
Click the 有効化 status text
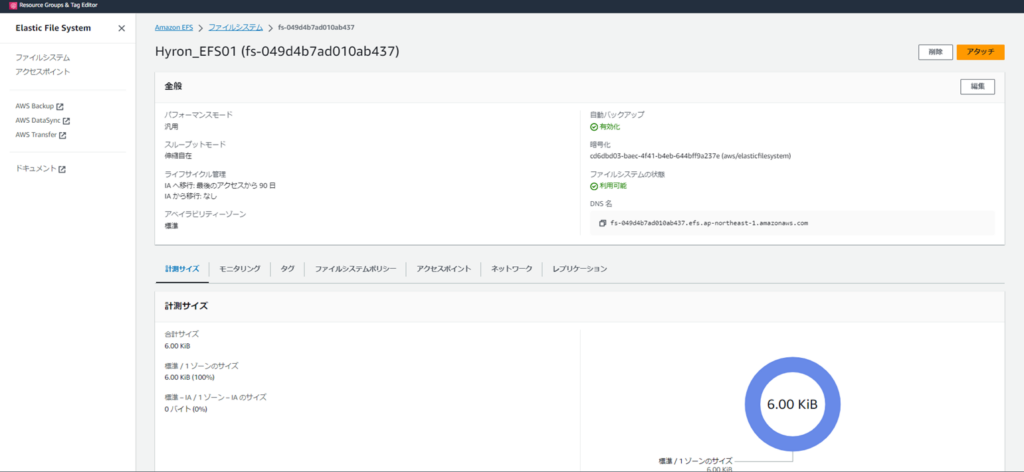tap(609, 127)
